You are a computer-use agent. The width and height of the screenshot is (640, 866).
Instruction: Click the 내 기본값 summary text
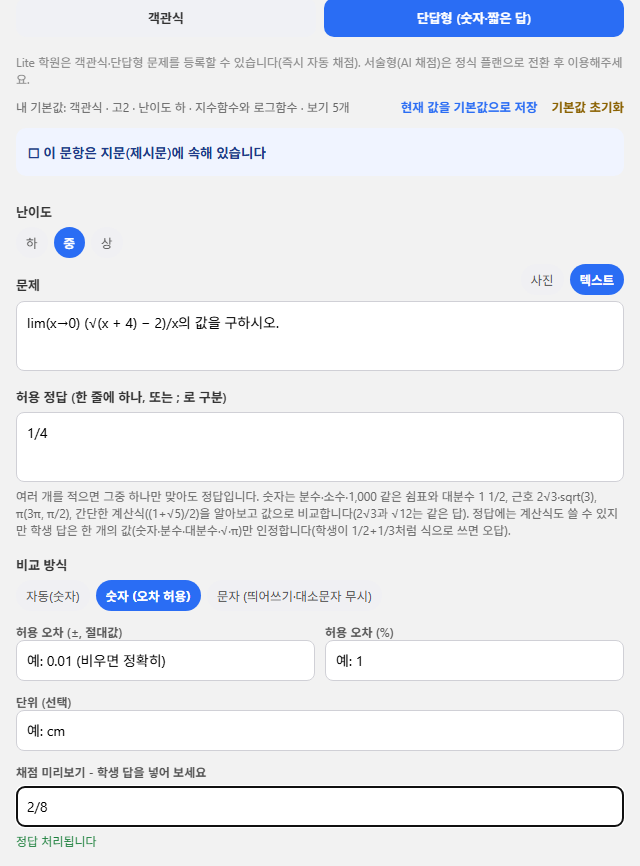183,107
